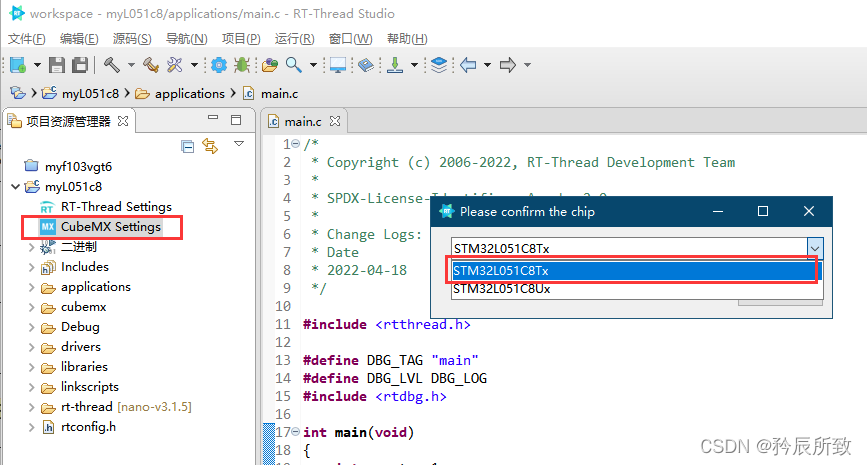Open the Search dropdown arrow
This screenshot has width=867, height=465.
click(x=313, y=65)
